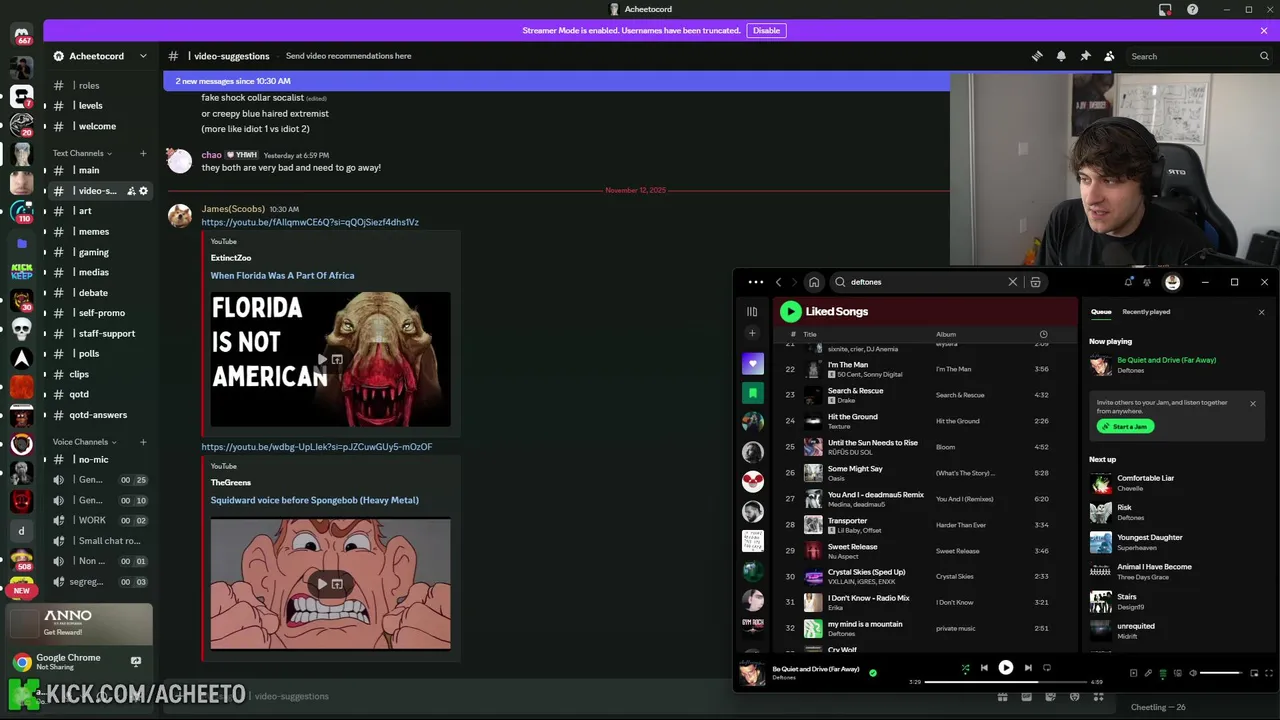Open the self-promo text channel
1280x720 pixels.
(100, 313)
